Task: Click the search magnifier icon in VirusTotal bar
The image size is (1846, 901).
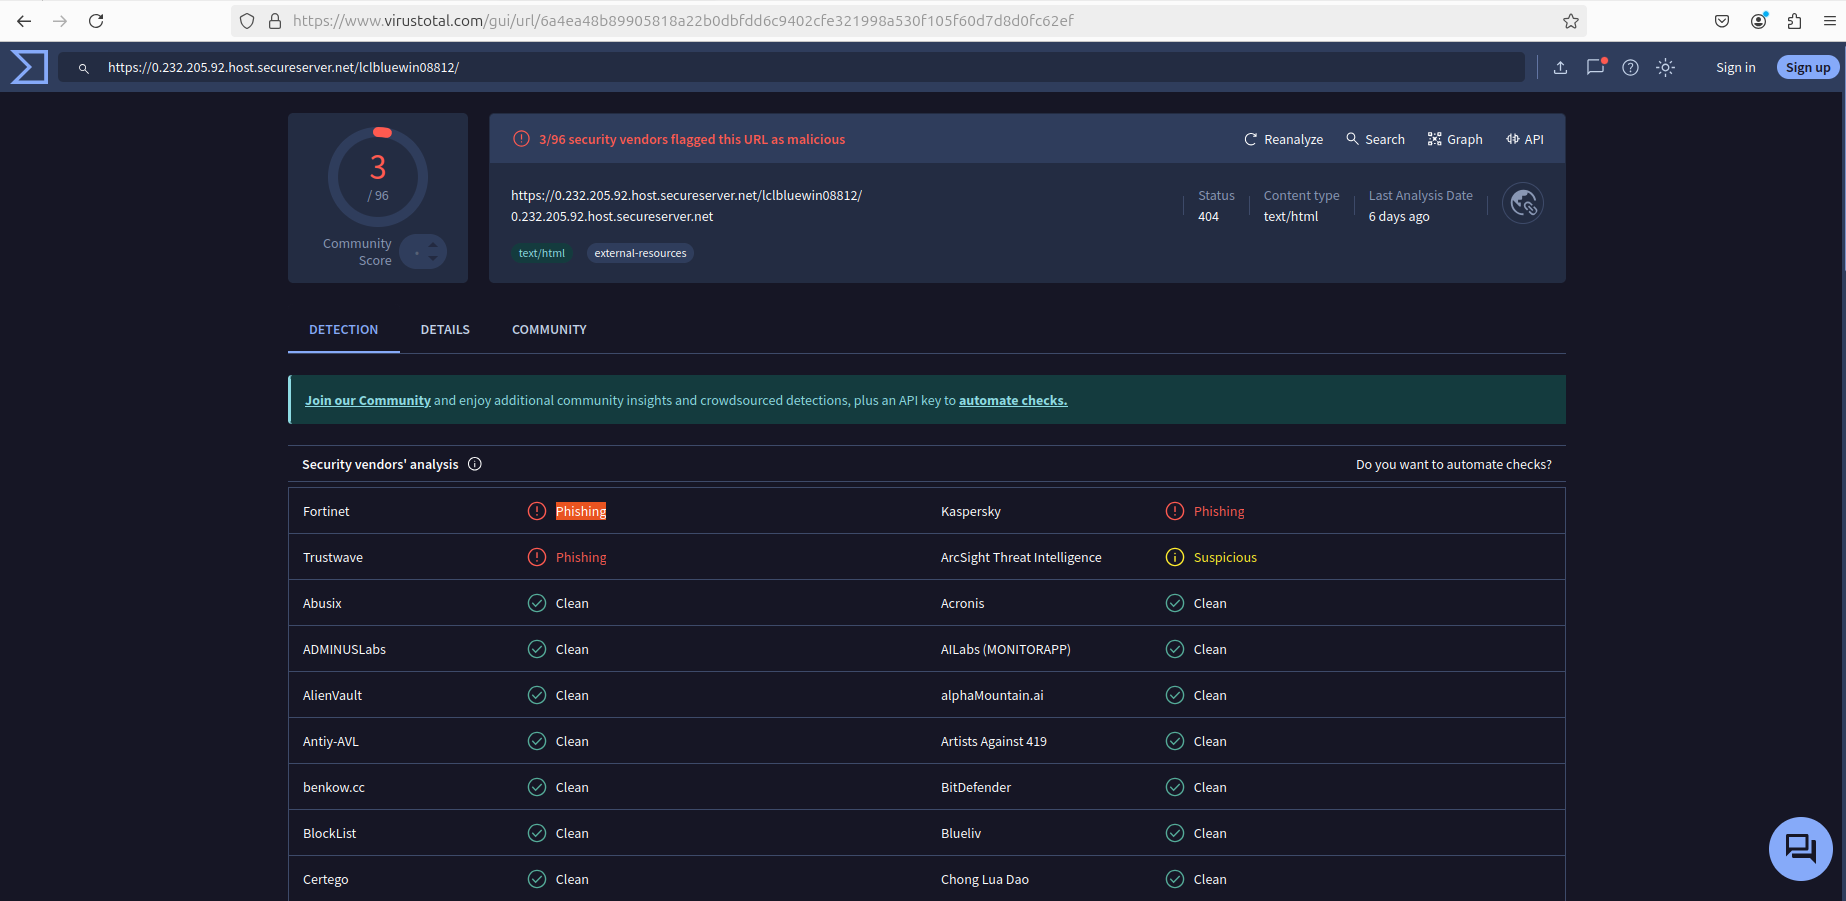Action: click(84, 68)
